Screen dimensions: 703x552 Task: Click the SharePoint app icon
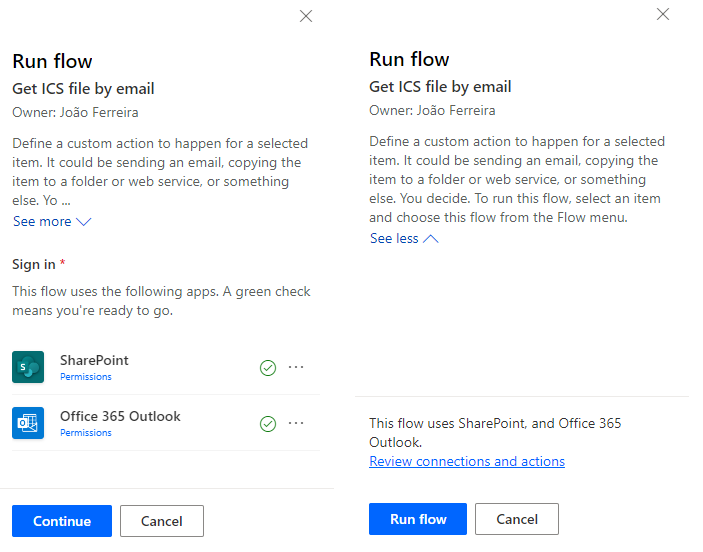(28, 367)
